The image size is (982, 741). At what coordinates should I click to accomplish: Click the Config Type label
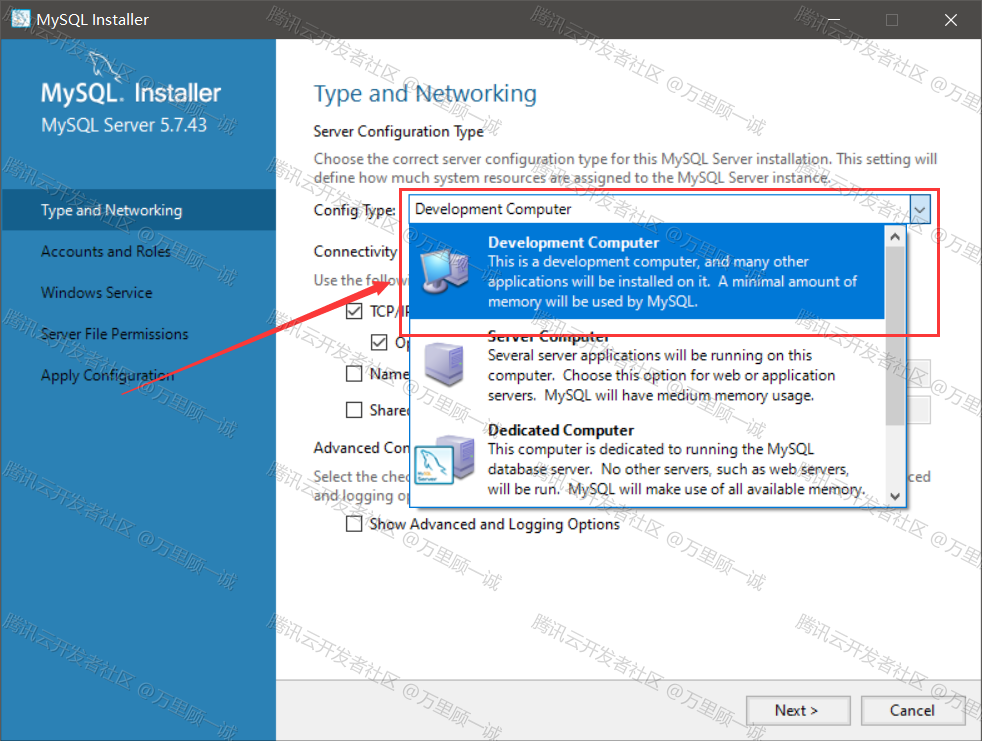point(354,210)
